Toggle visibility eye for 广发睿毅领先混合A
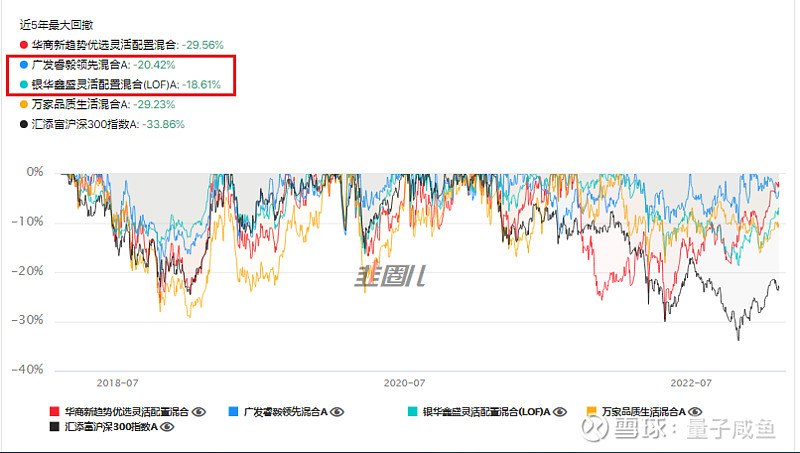 point(337,412)
